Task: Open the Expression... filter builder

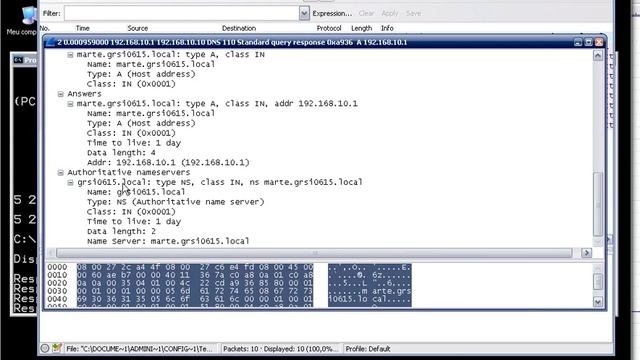Action: (x=332, y=13)
